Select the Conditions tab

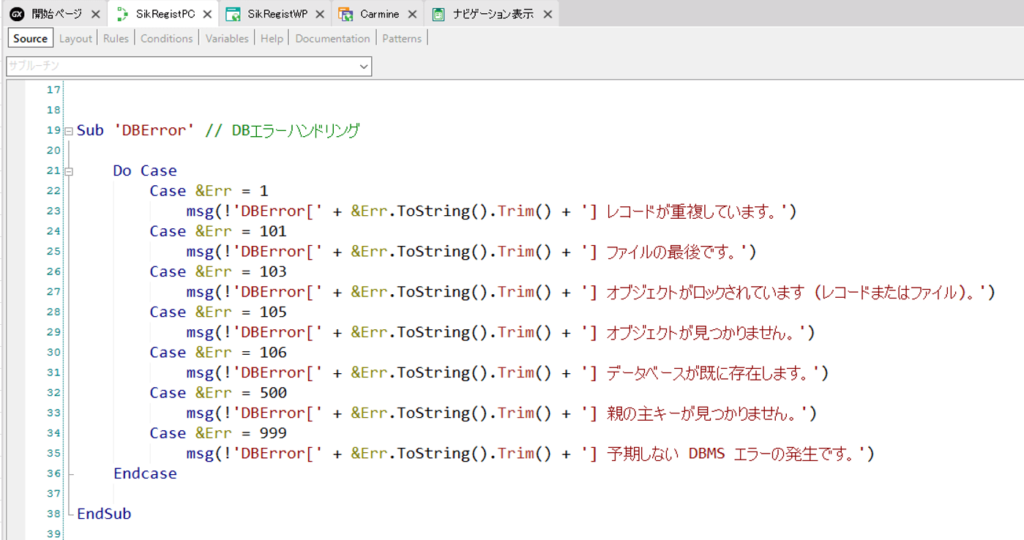tap(166, 38)
